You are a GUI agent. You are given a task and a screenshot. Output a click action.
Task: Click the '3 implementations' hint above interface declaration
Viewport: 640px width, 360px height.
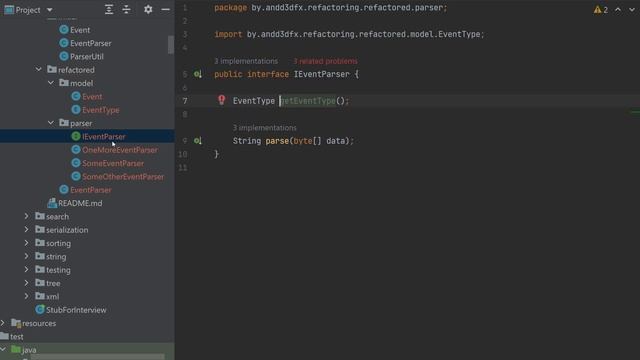(246, 61)
